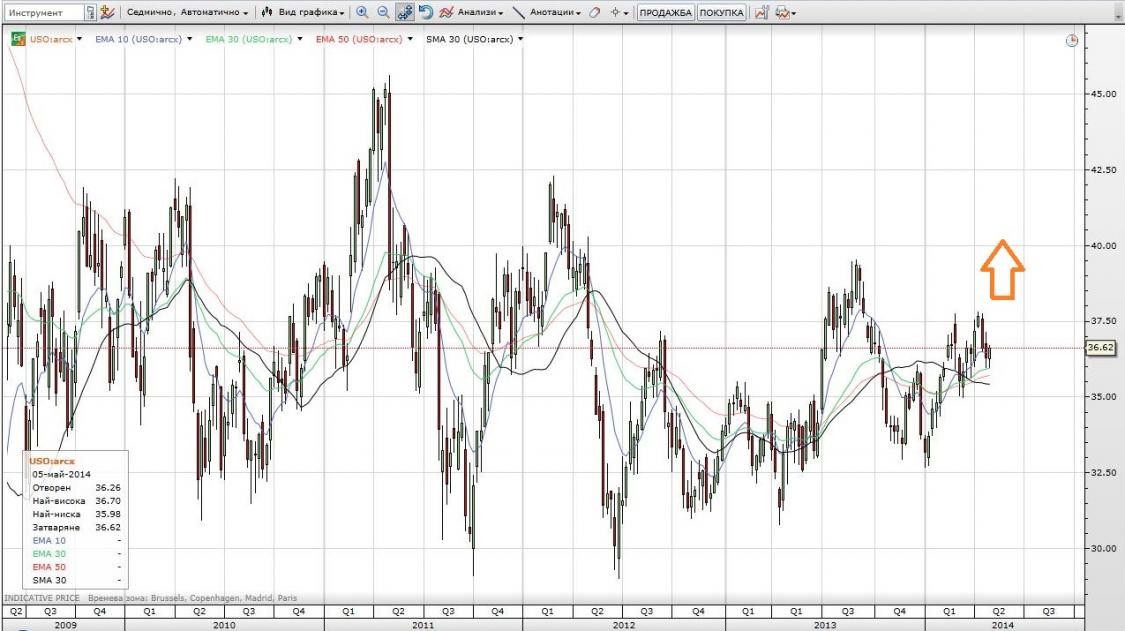This screenshot has width=1125, height=631.
Task: Click the Най-ниска 35.98 row
Action: coord(76,514)
